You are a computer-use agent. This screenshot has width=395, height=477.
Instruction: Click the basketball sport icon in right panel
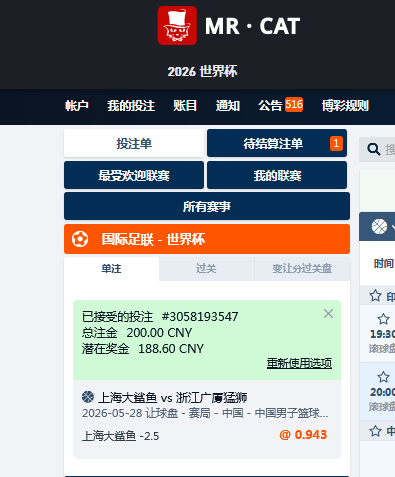click(379, 227)
